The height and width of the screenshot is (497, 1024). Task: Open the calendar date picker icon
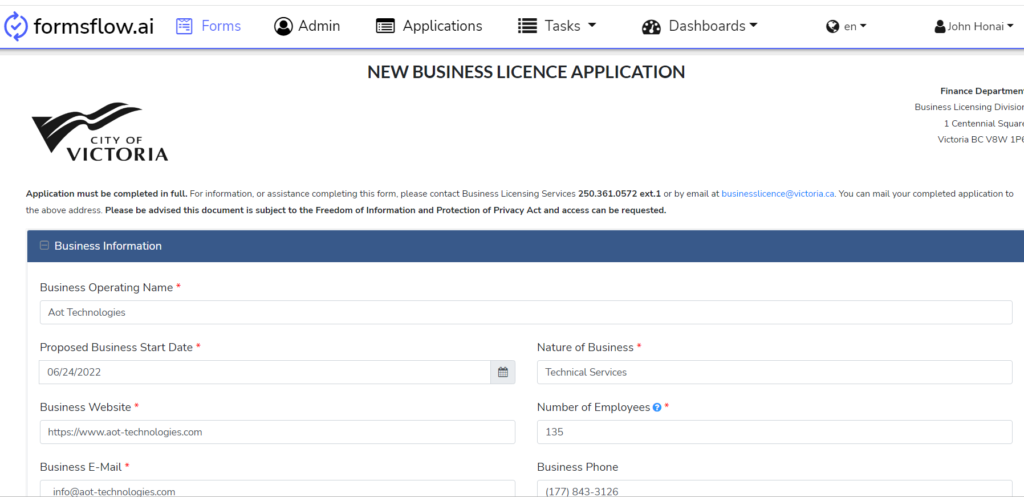point(503,372)
